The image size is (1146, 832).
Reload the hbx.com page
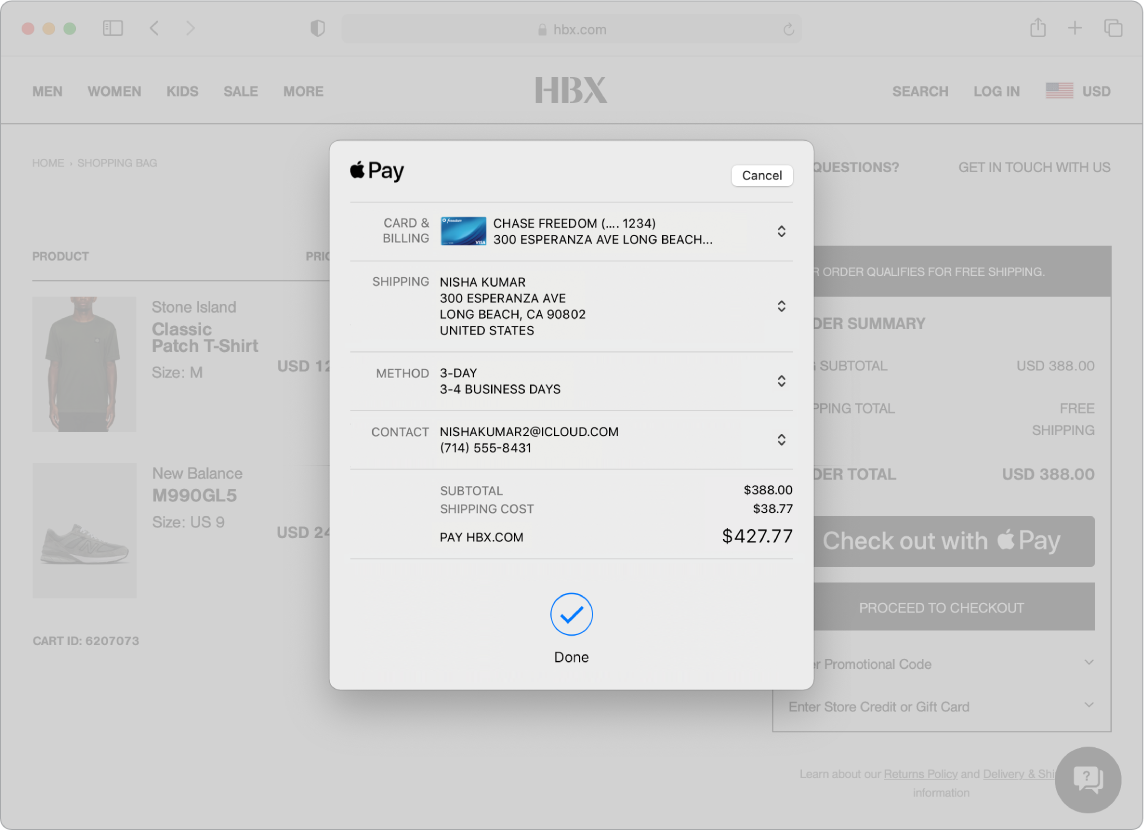tap(789, 29)
